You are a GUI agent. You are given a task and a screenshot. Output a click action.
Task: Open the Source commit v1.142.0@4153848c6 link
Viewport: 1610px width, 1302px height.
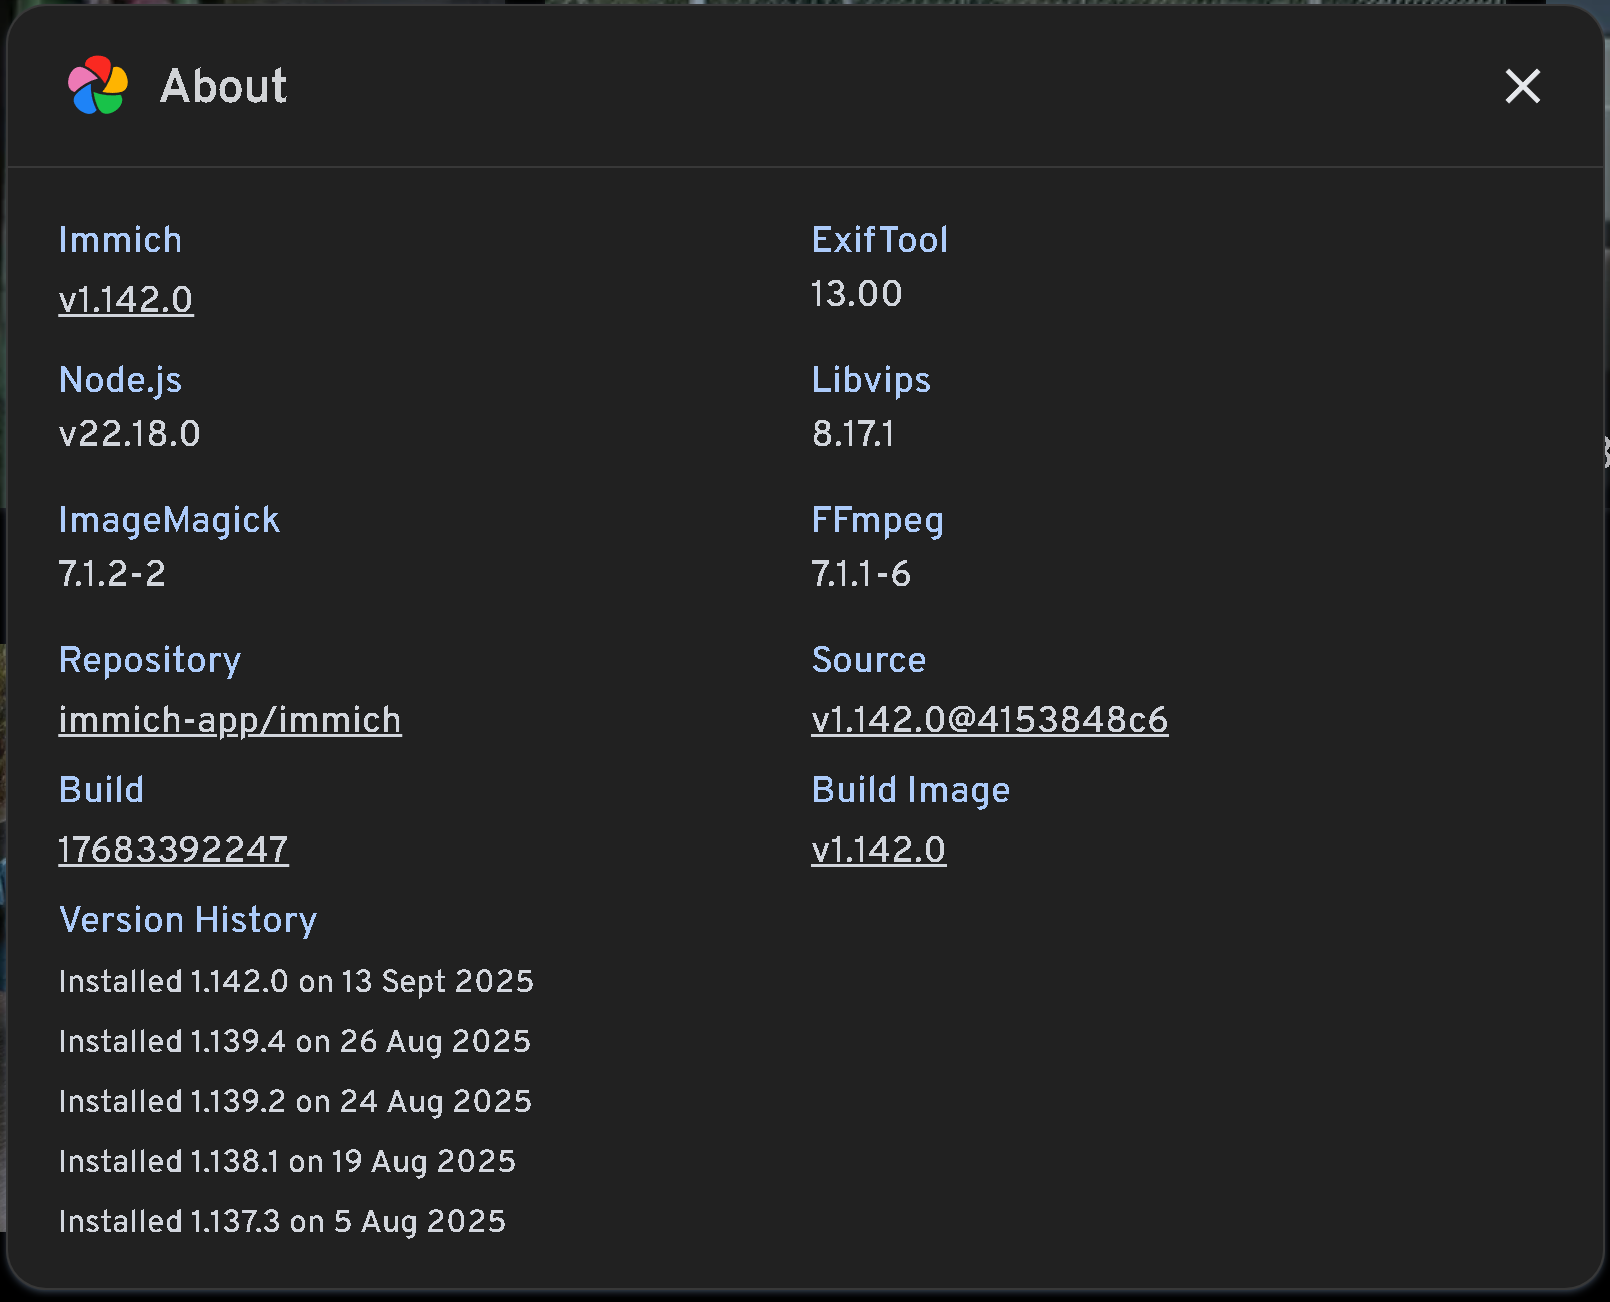989,720
